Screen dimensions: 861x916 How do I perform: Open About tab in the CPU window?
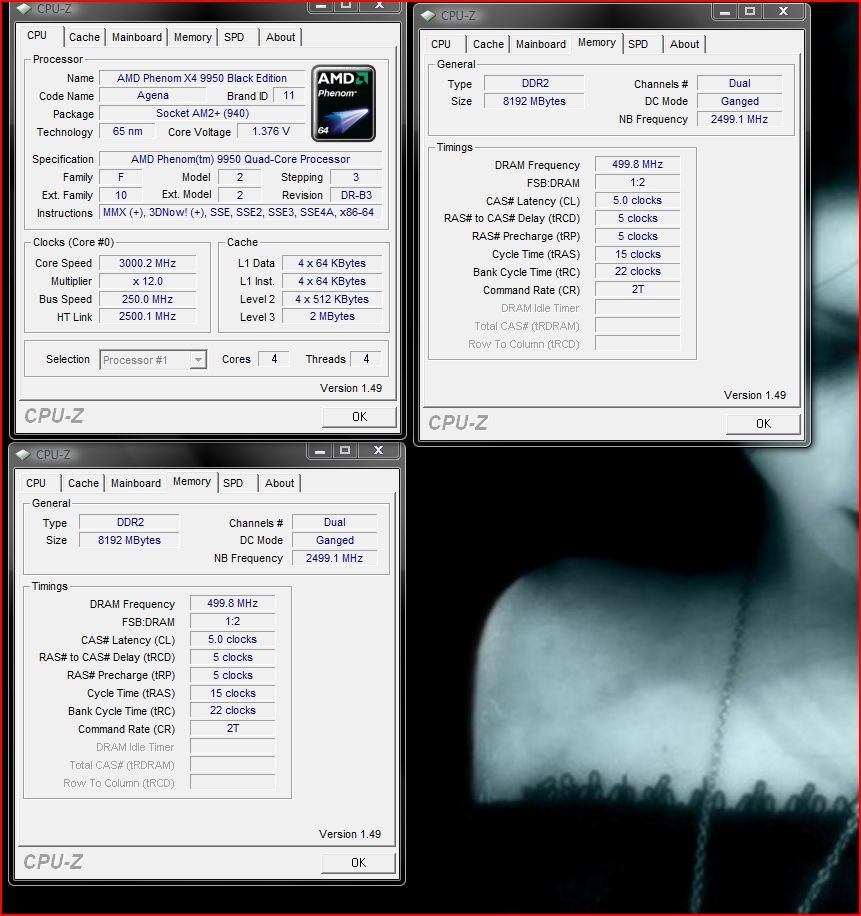[x=280, y=37]
